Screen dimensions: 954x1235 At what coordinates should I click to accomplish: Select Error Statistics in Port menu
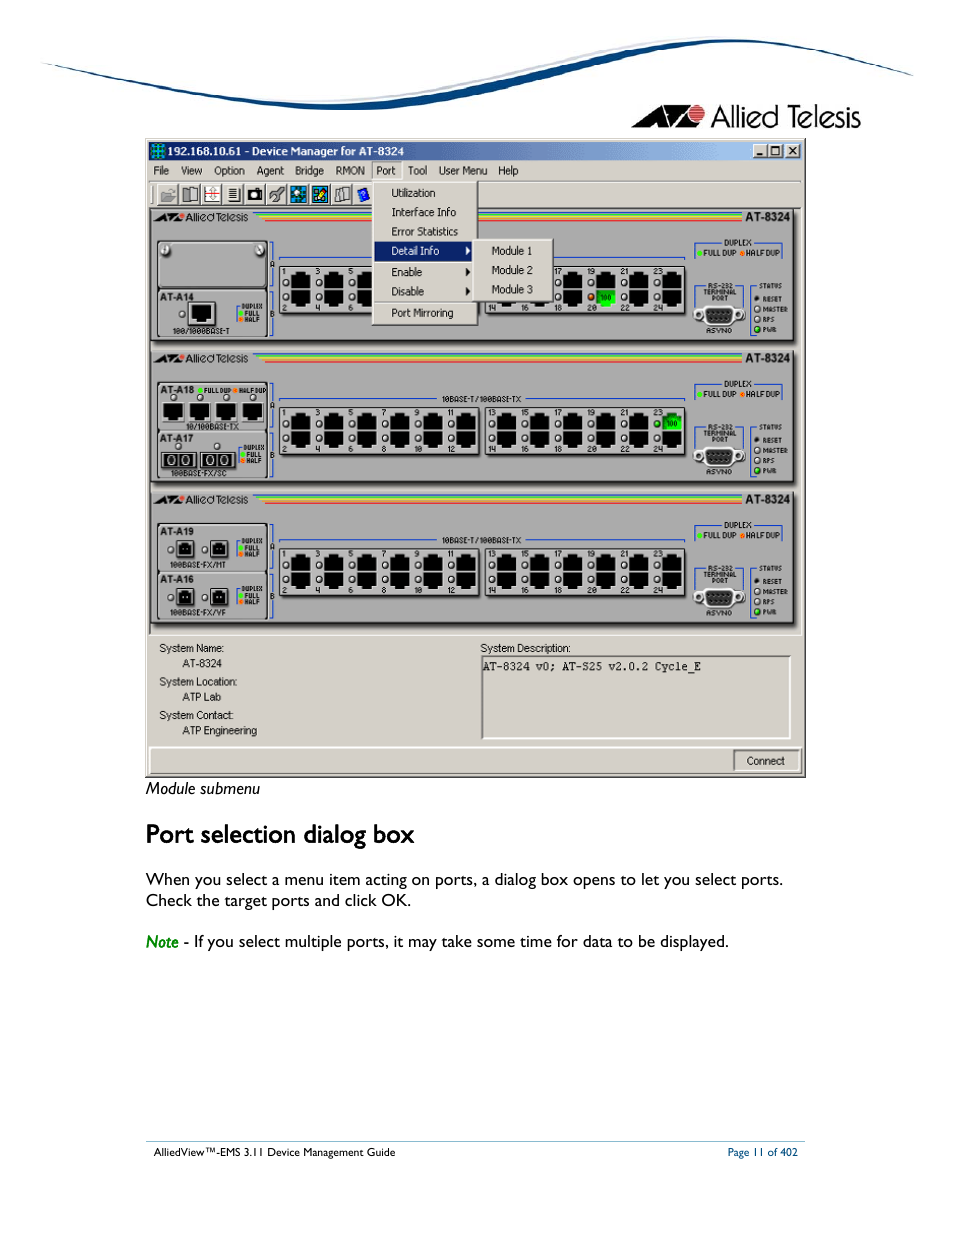coord(425,231)
